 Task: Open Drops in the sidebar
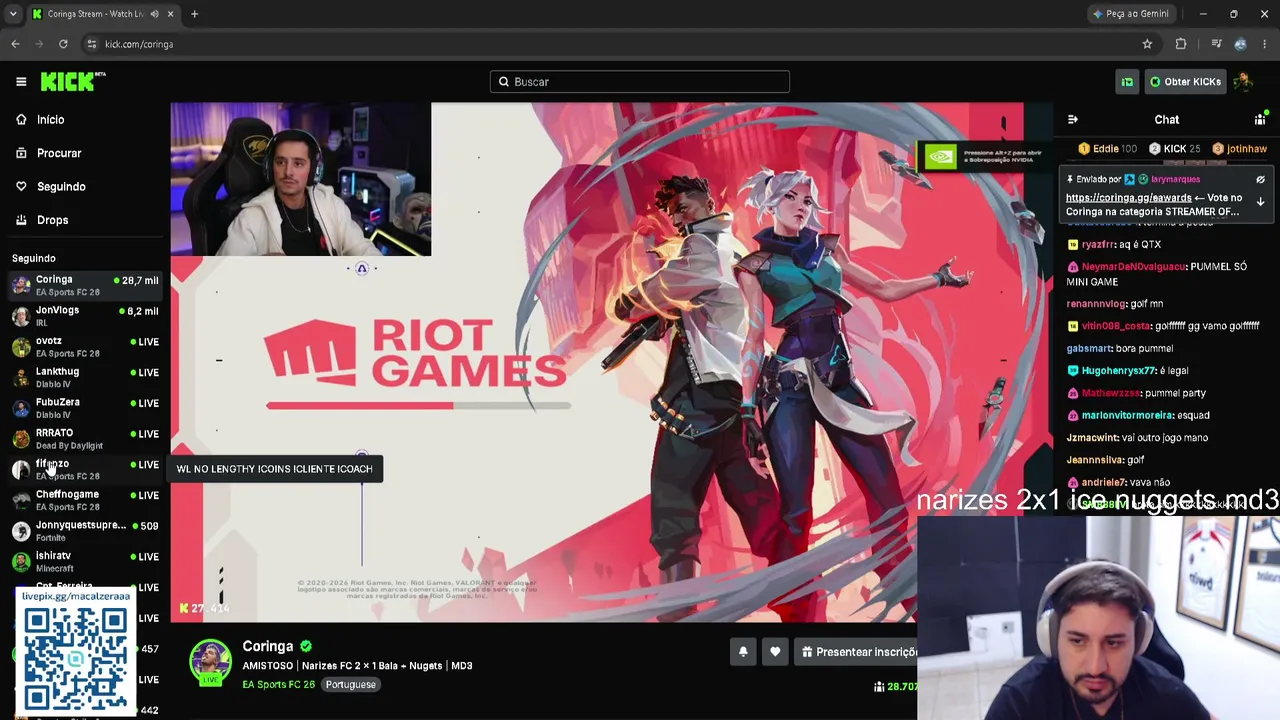[x=52, y=220]
